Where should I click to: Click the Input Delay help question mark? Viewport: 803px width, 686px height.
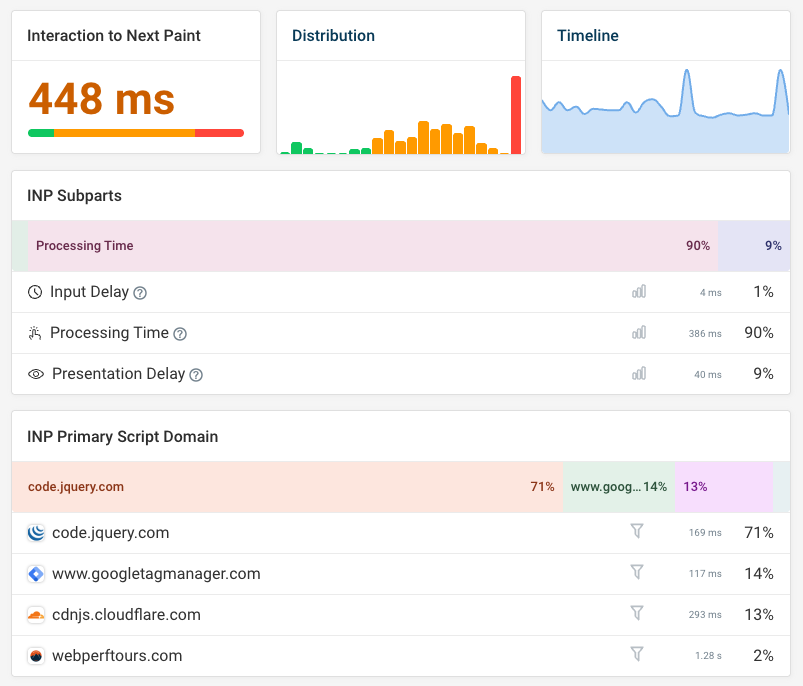coord(139,291)
